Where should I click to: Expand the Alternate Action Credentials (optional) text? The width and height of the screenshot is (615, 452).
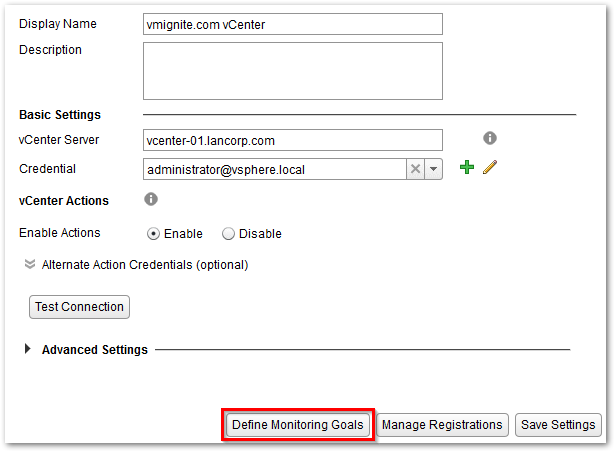click(x=144, y=265)
